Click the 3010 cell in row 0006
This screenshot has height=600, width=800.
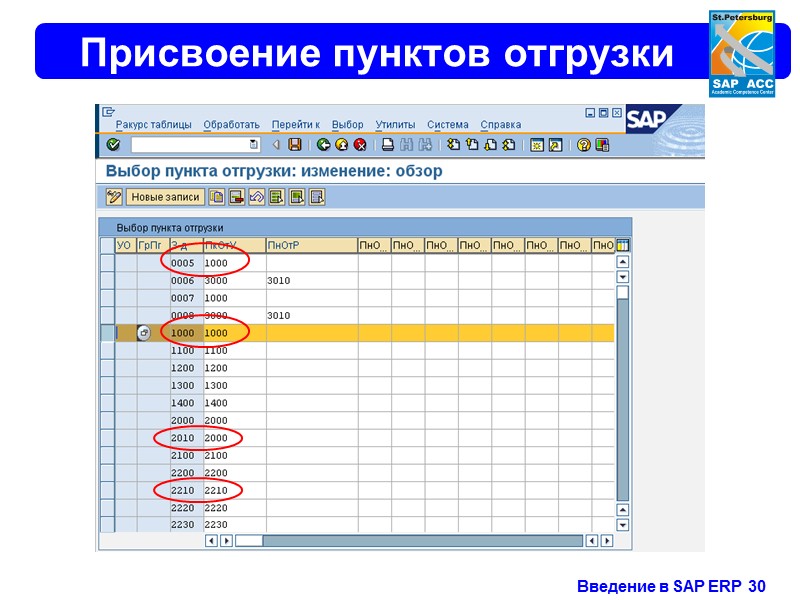tap(312, 281)
